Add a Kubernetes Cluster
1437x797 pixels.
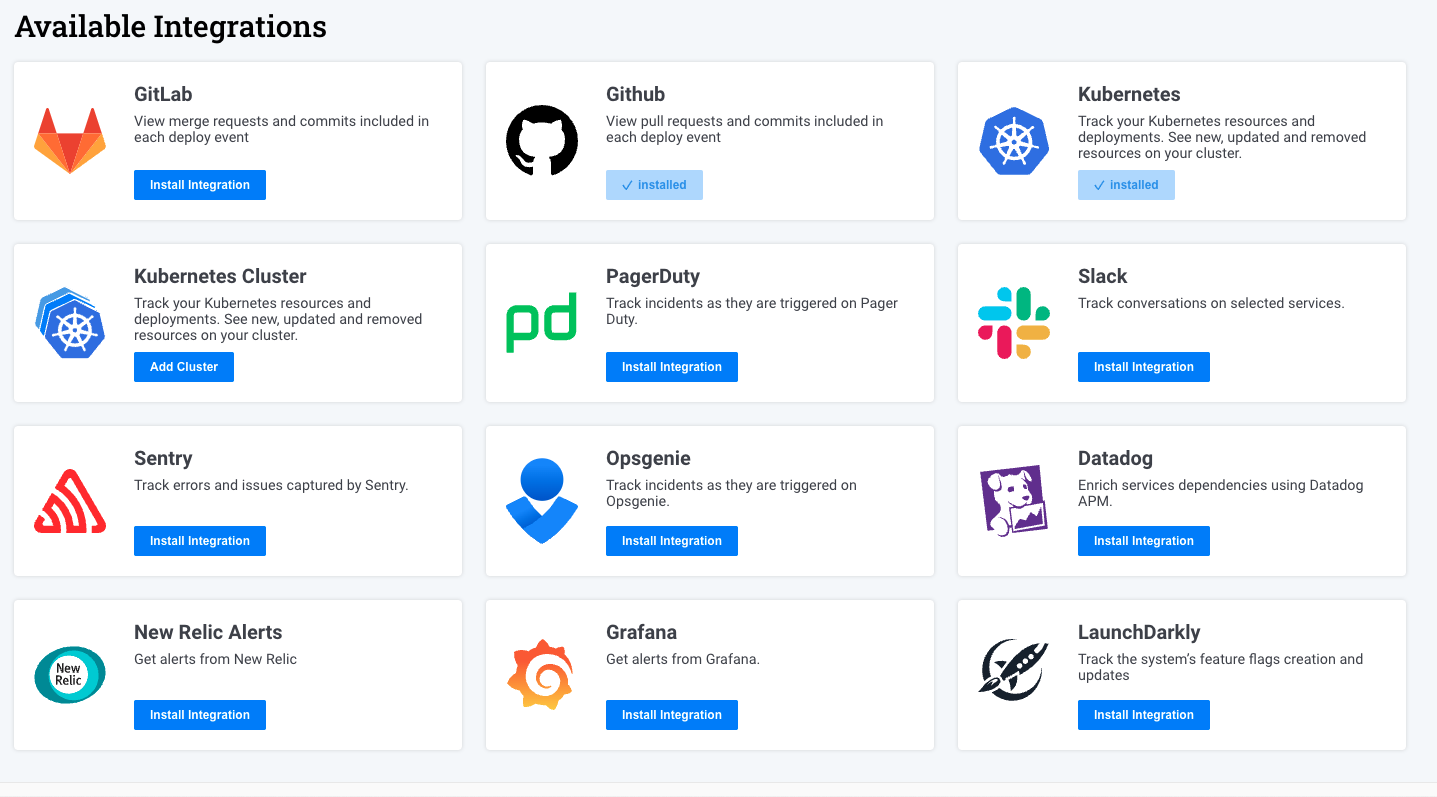pos(184,367)
